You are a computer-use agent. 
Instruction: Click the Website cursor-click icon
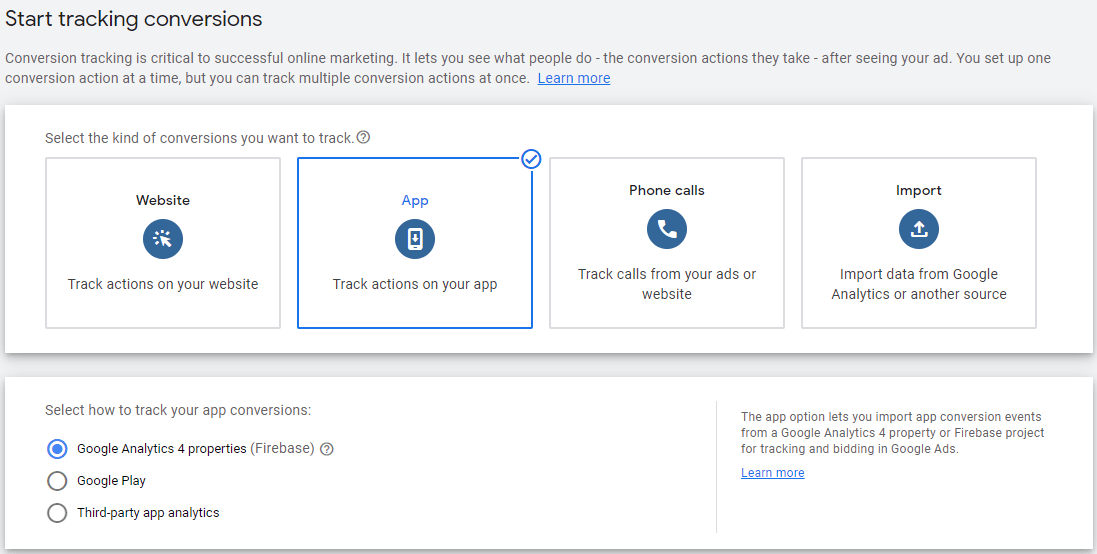163,239
